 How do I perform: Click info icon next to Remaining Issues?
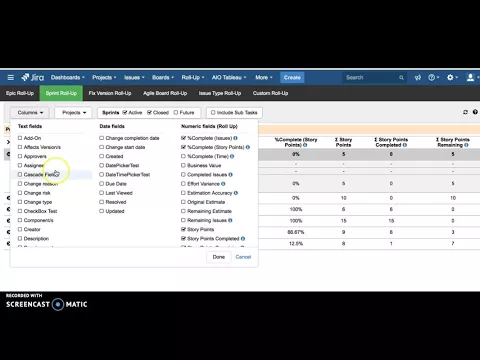pos(230,220)
